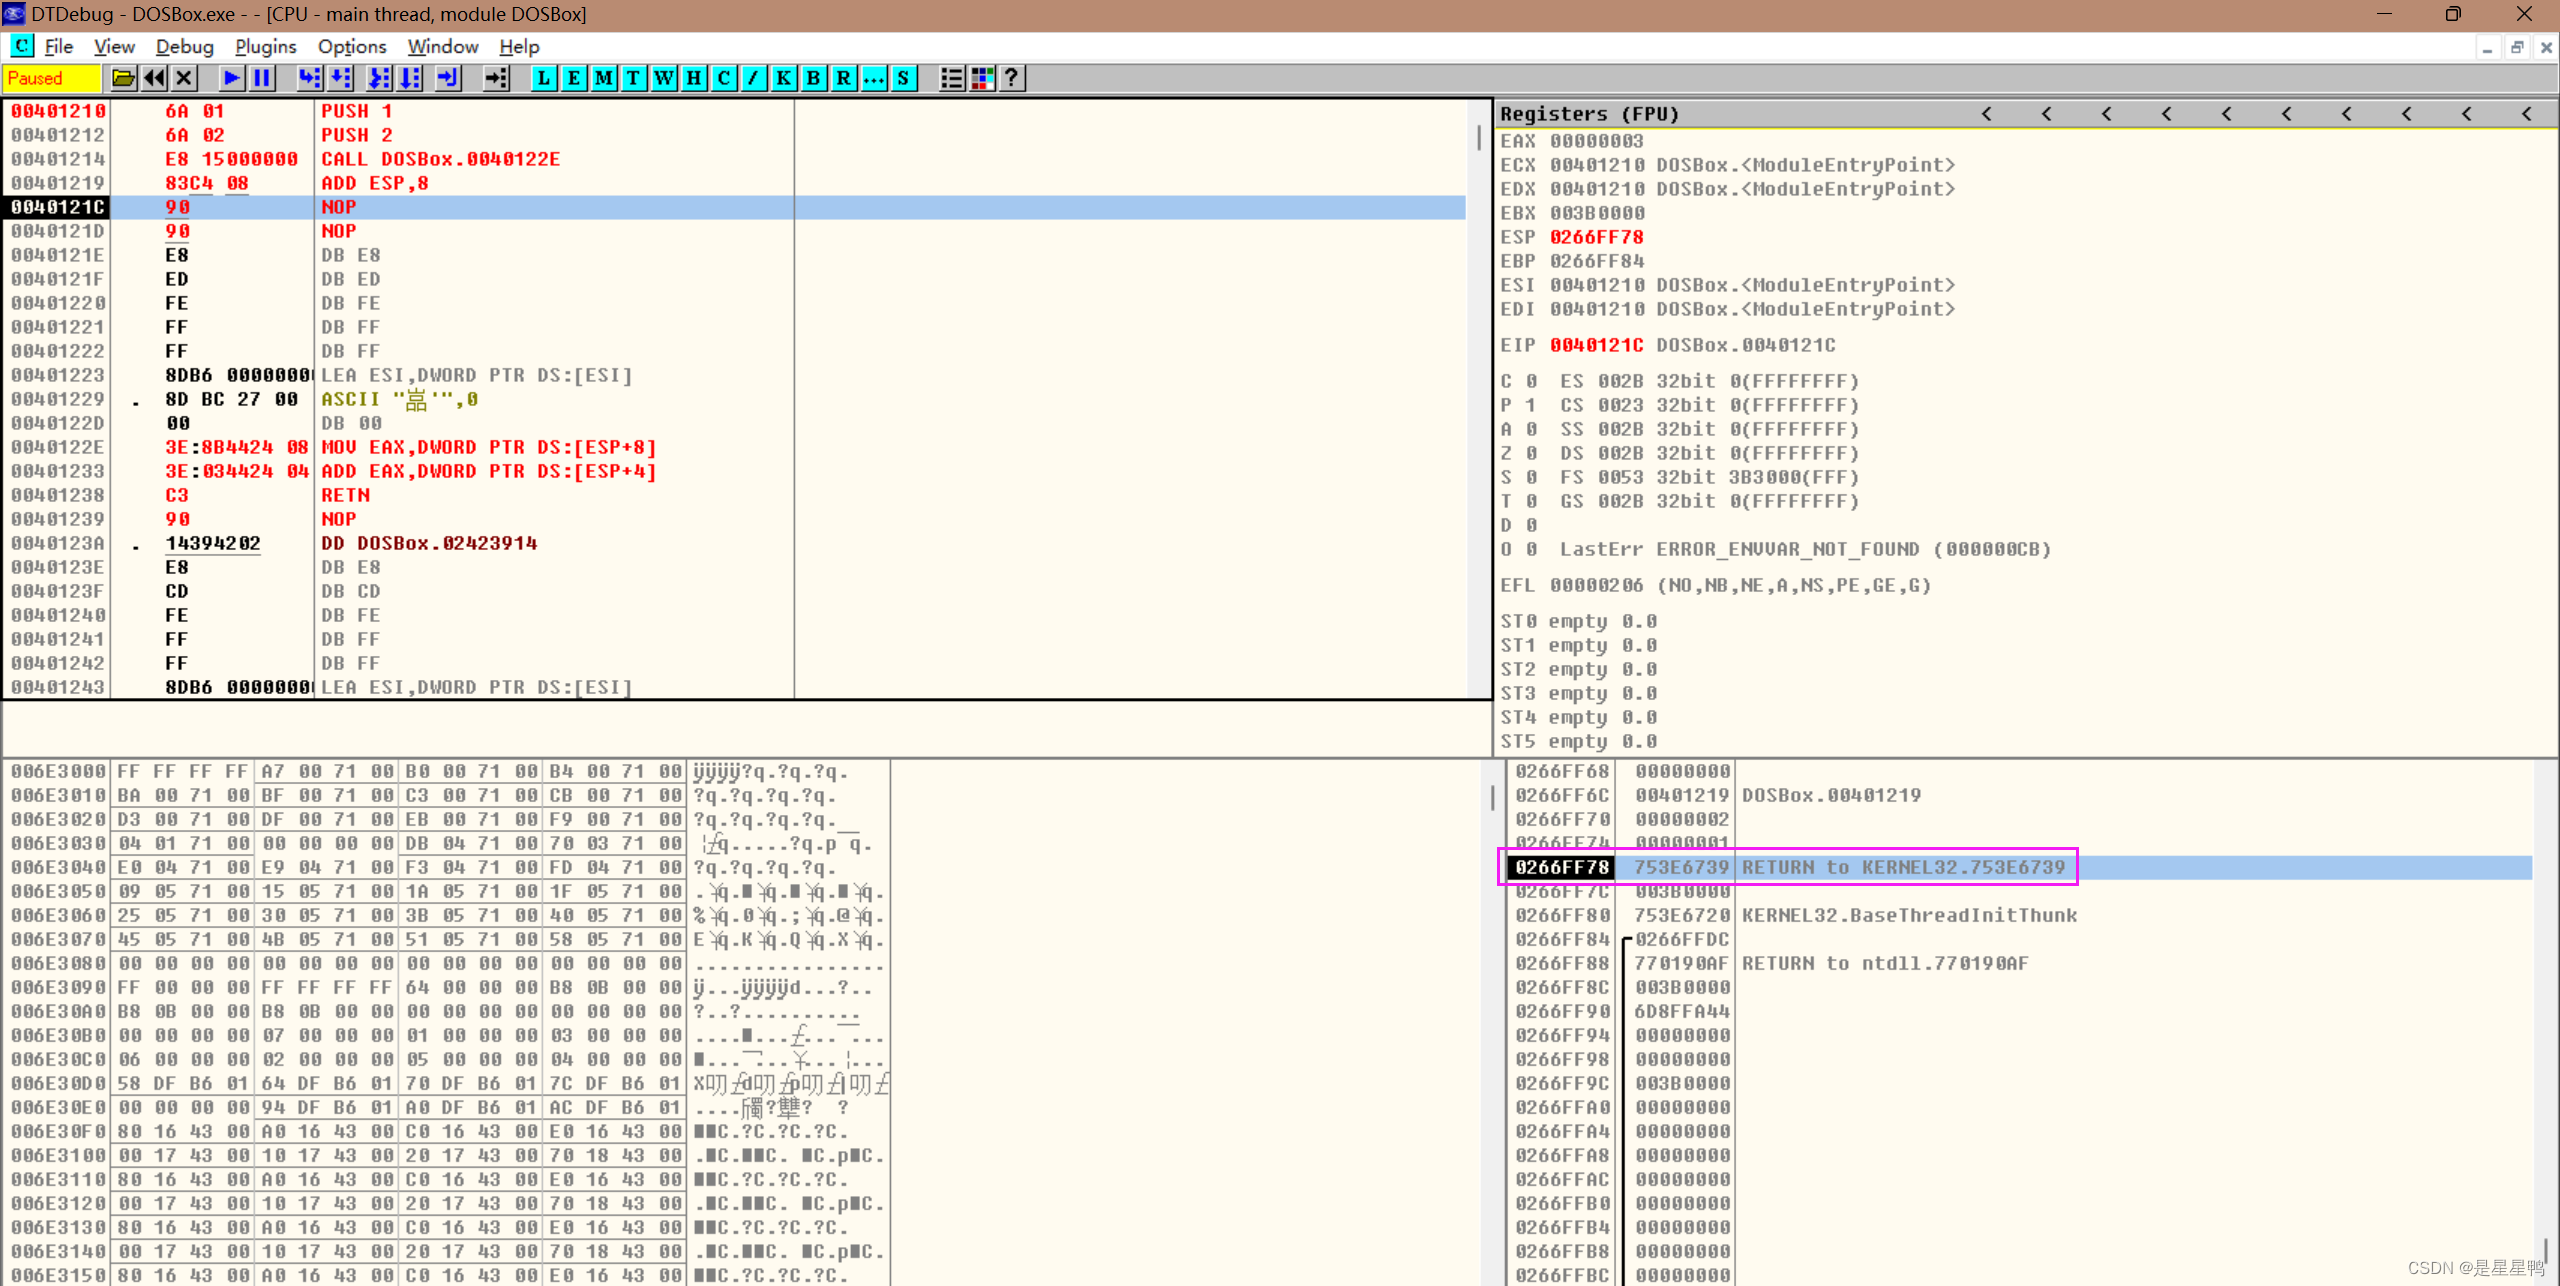The width and height of the screenshot is (2560, 1286).
Task: Open Executable modules (E) window
Action: (x=573, y=78)
